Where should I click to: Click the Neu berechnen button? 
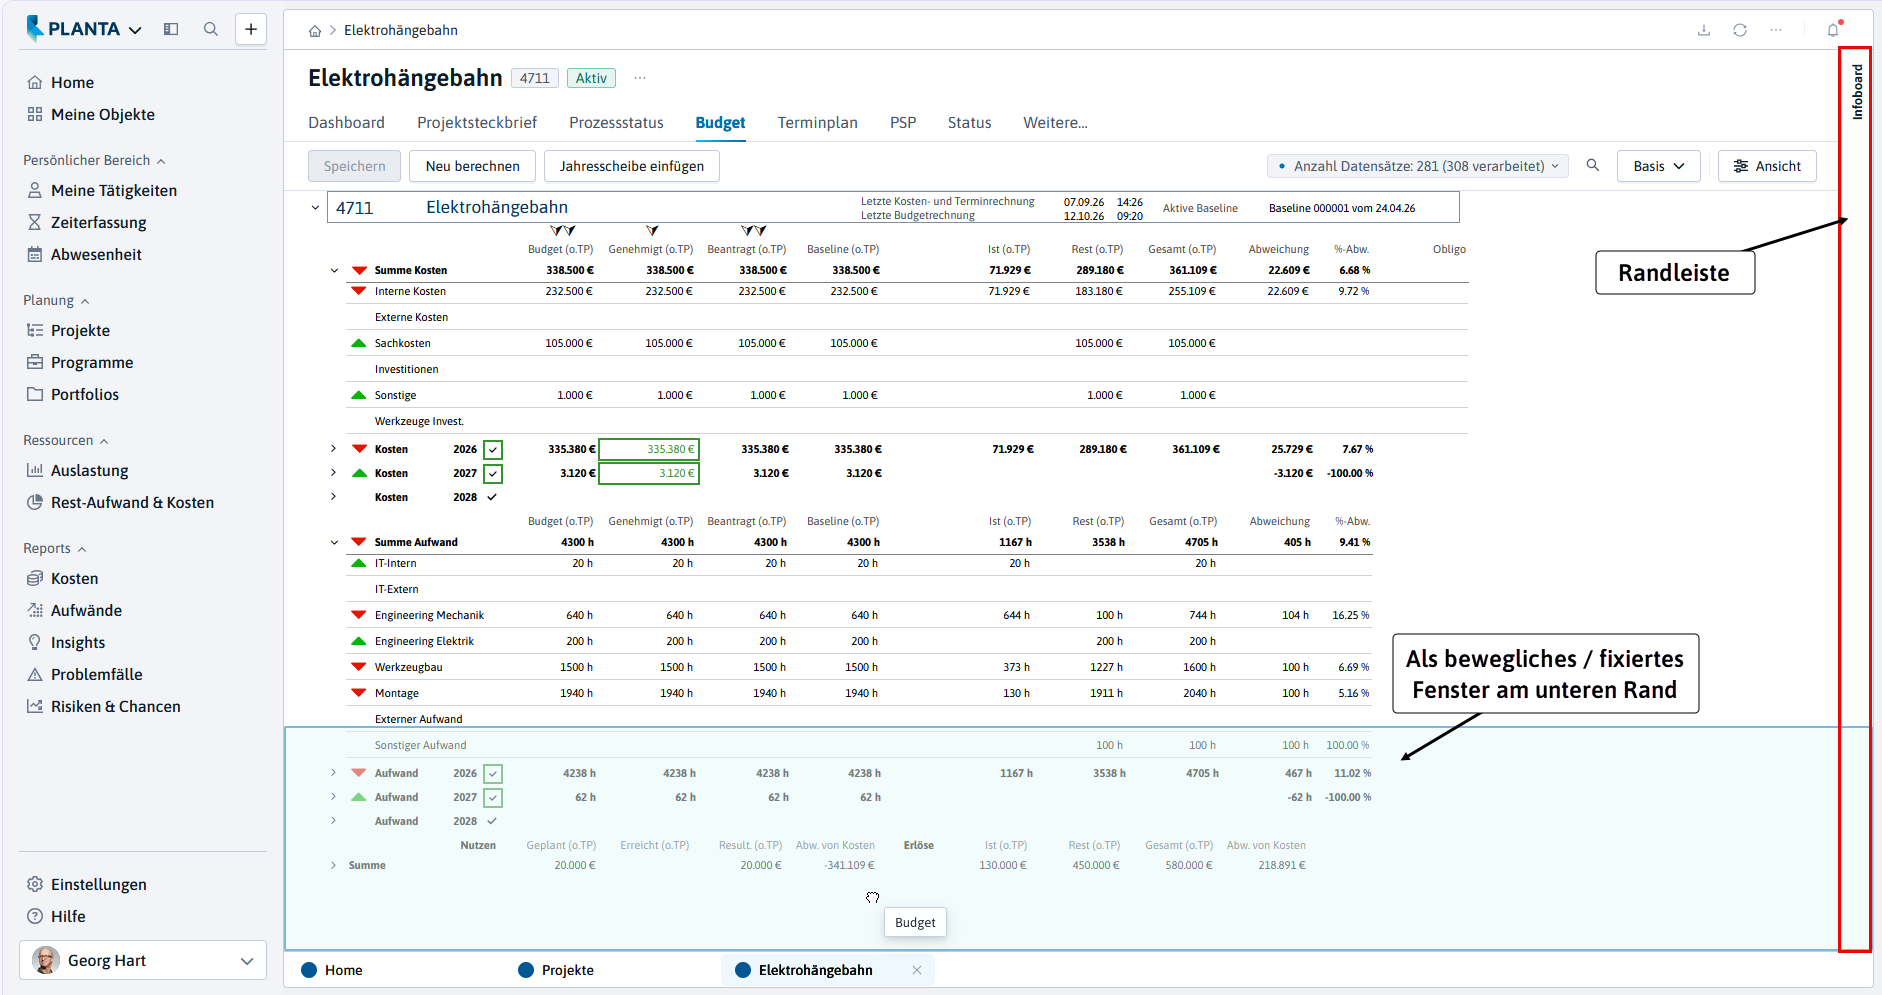coord(473,166)
